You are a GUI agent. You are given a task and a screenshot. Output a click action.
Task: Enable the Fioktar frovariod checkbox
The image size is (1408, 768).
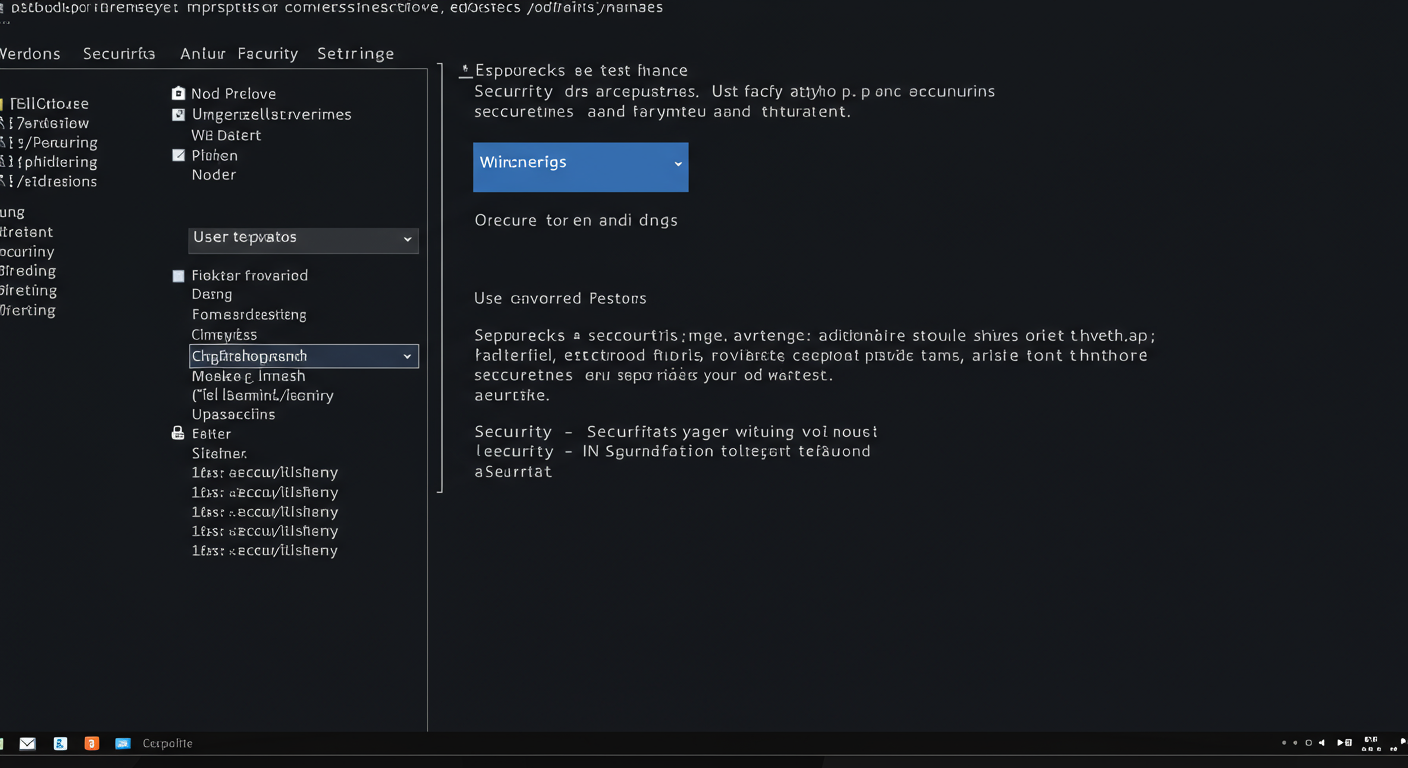click(178, 276)
